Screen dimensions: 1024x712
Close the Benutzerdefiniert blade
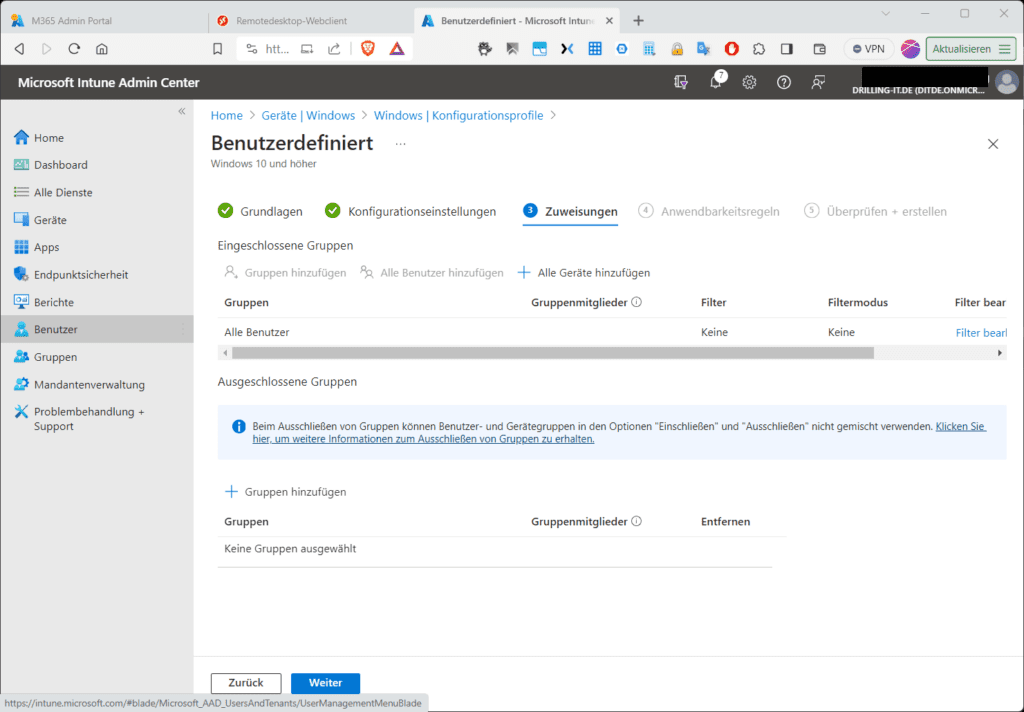(993, 144)
